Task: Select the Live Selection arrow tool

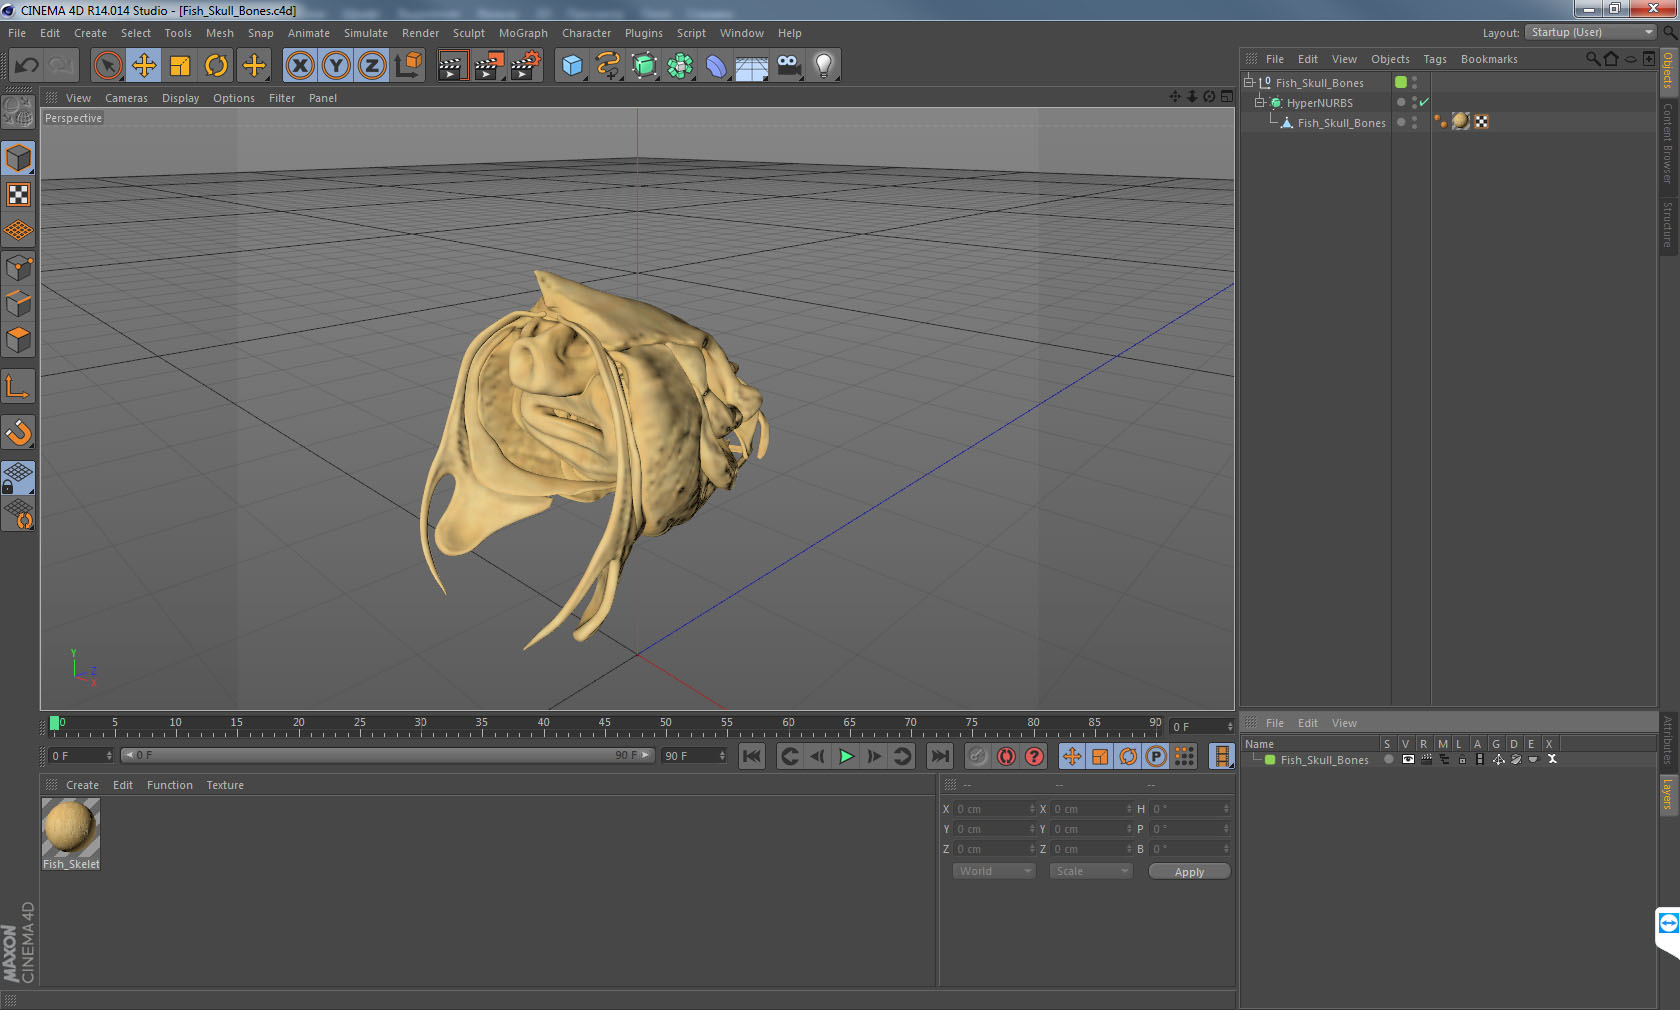Action: pyautogui.click(x=107, y=66)
